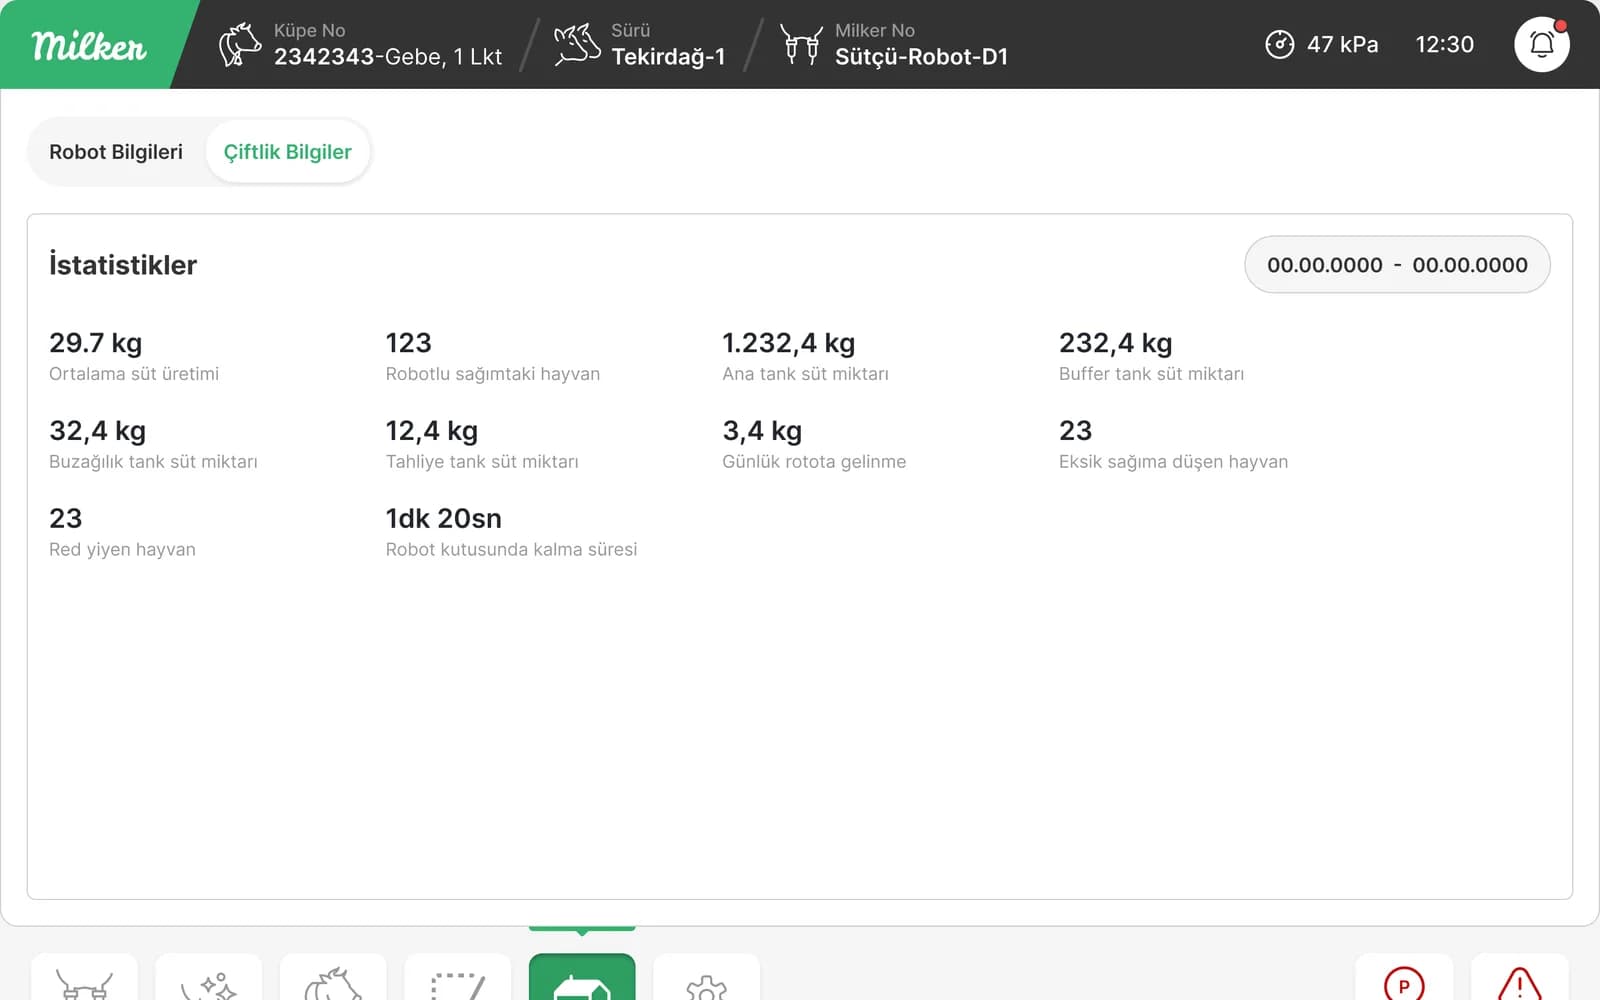
Task: Click the 1.232,4 kg value
Action: click(788, 343)
